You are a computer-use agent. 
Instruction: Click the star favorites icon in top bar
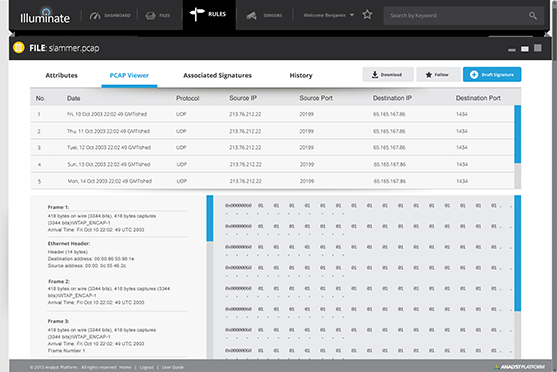[x=367, y=15]
